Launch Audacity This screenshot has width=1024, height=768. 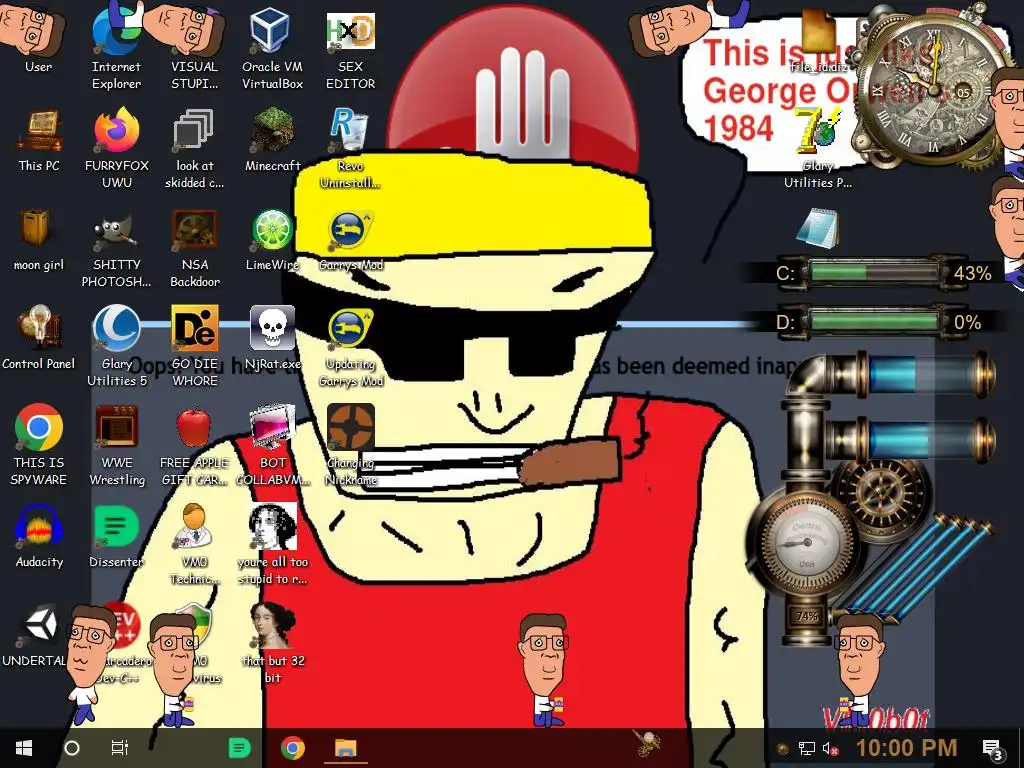coord(39,537)
